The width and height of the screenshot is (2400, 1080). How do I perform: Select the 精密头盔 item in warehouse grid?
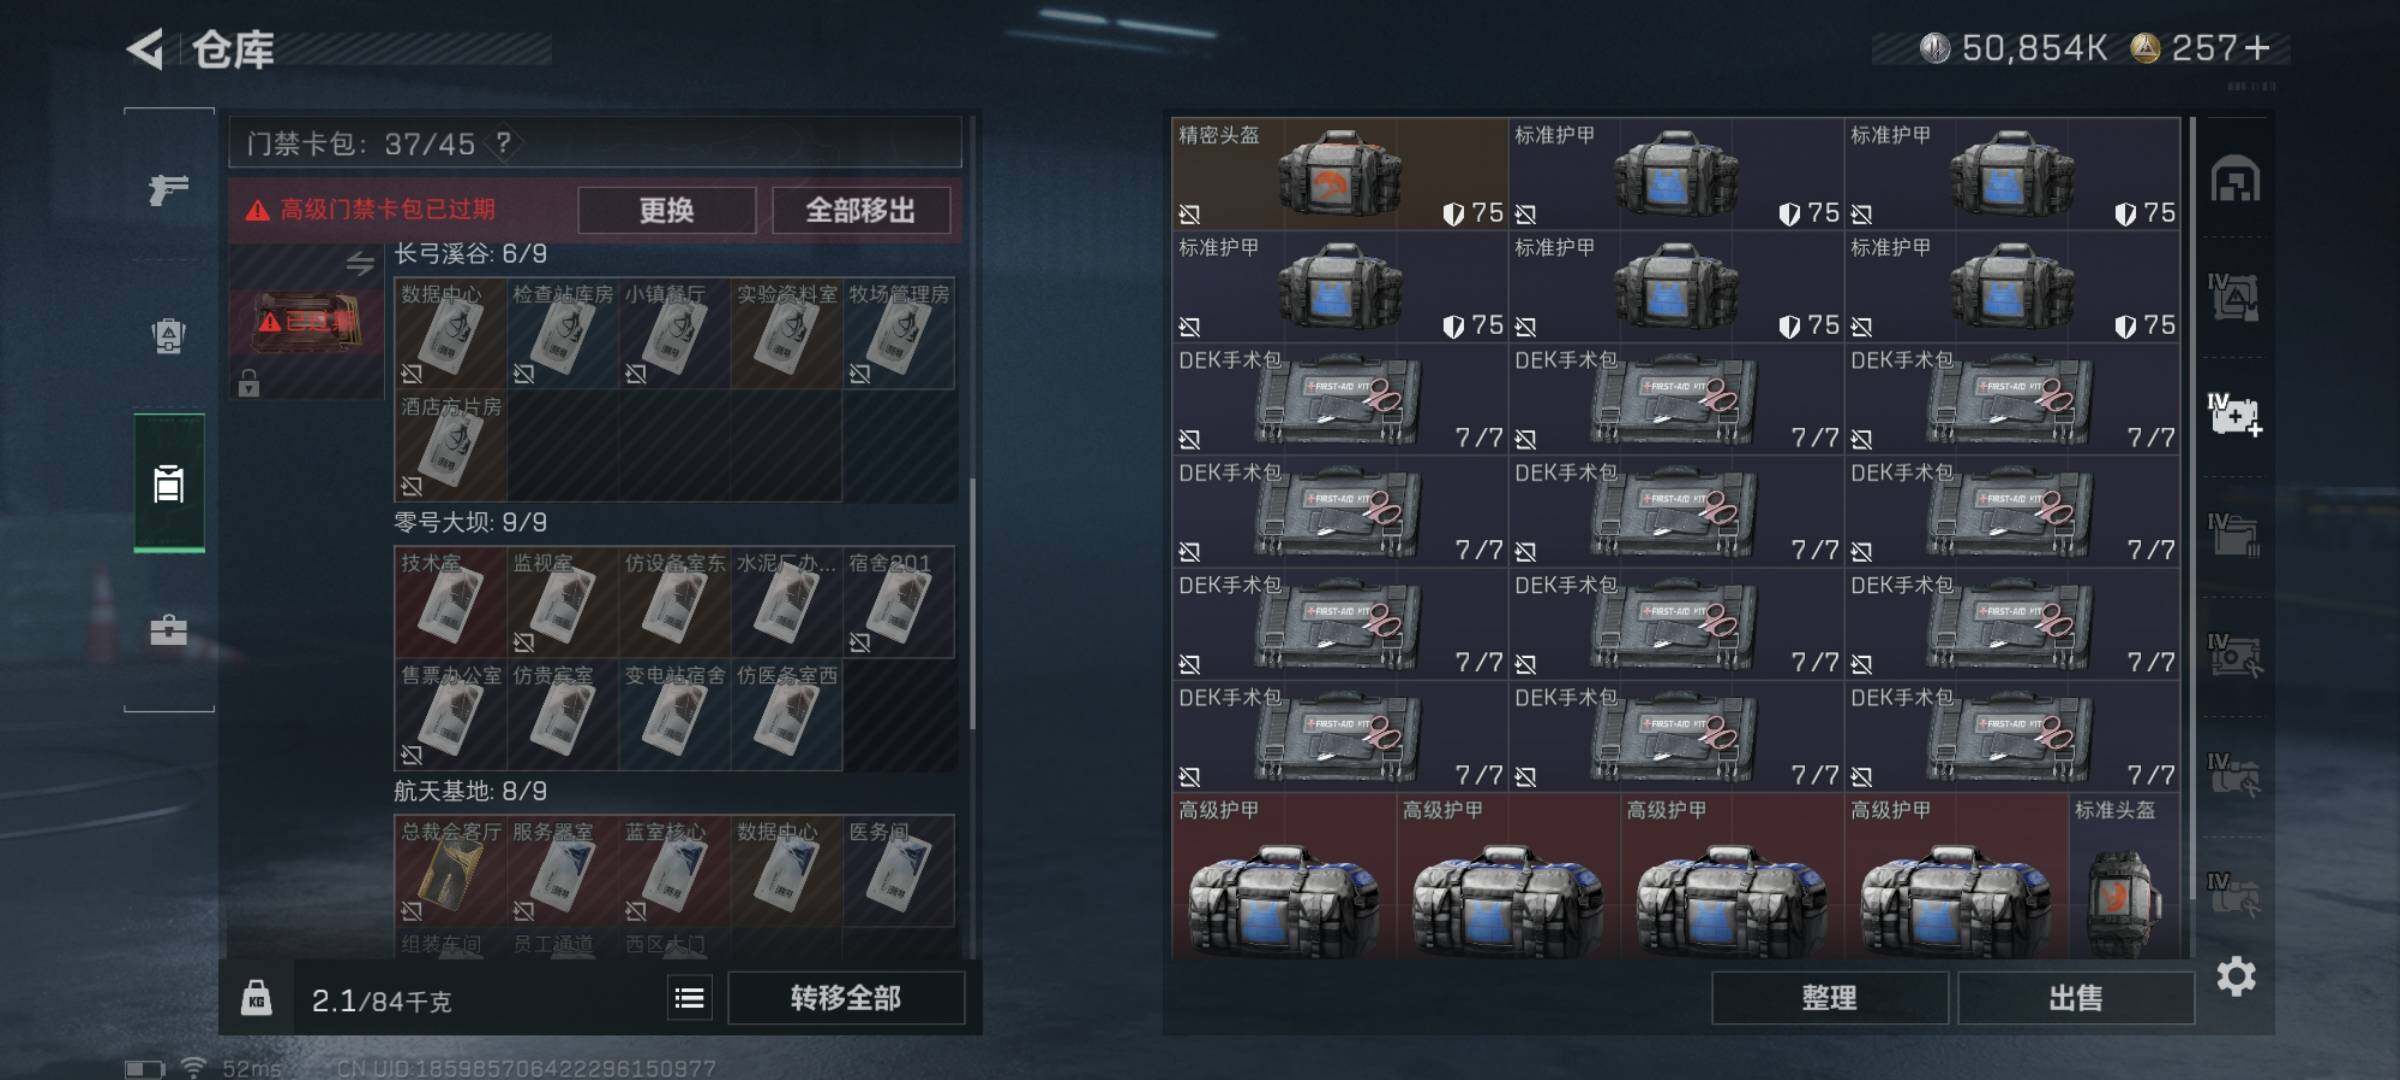1339,174
